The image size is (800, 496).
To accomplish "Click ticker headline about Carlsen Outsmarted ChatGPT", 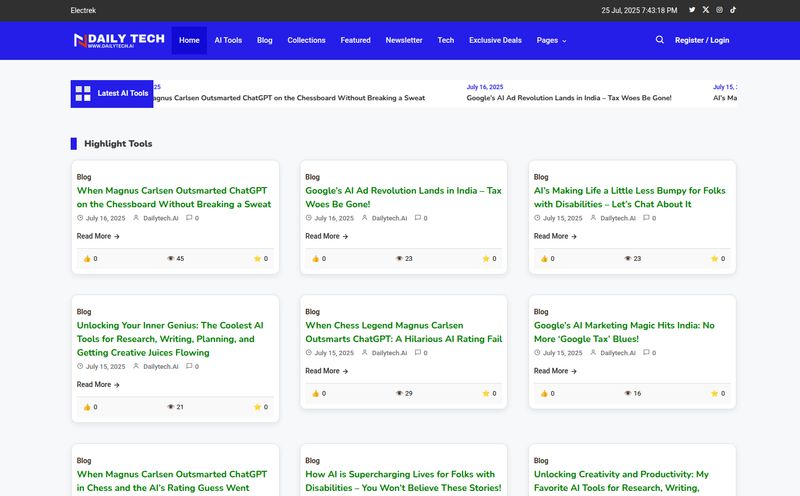I will tap(289, 98).
